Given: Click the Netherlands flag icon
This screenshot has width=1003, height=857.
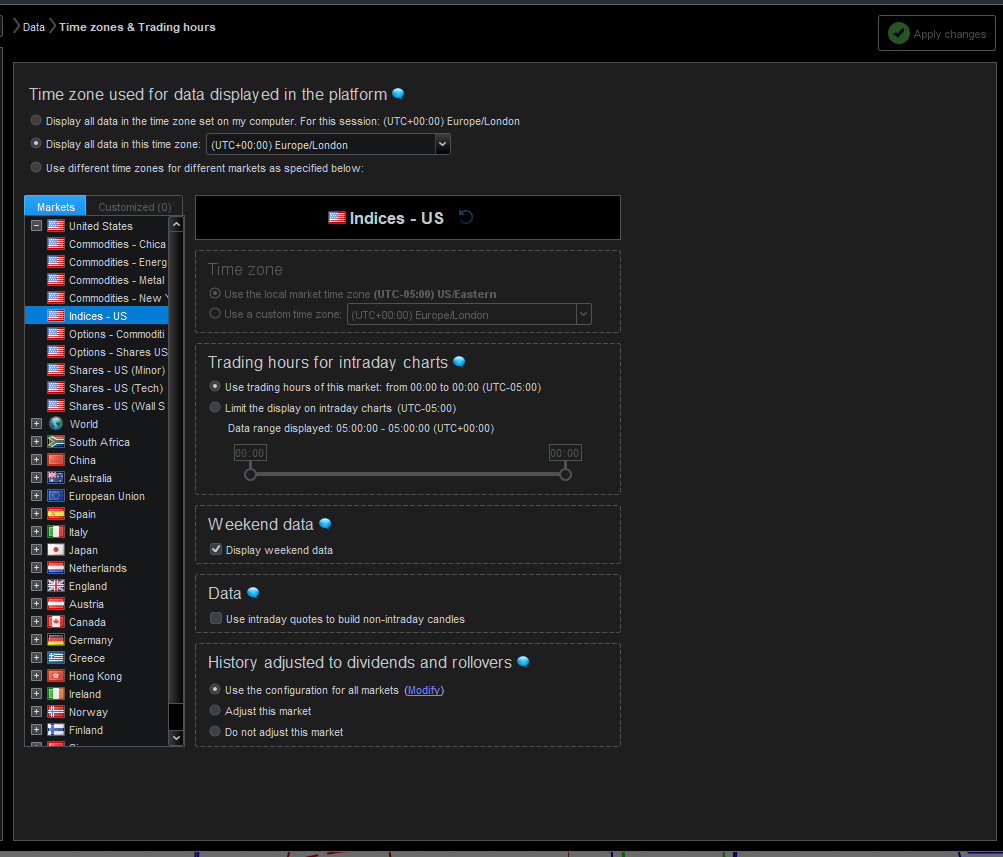Looking at the screenshot, I should pos(56,567).
